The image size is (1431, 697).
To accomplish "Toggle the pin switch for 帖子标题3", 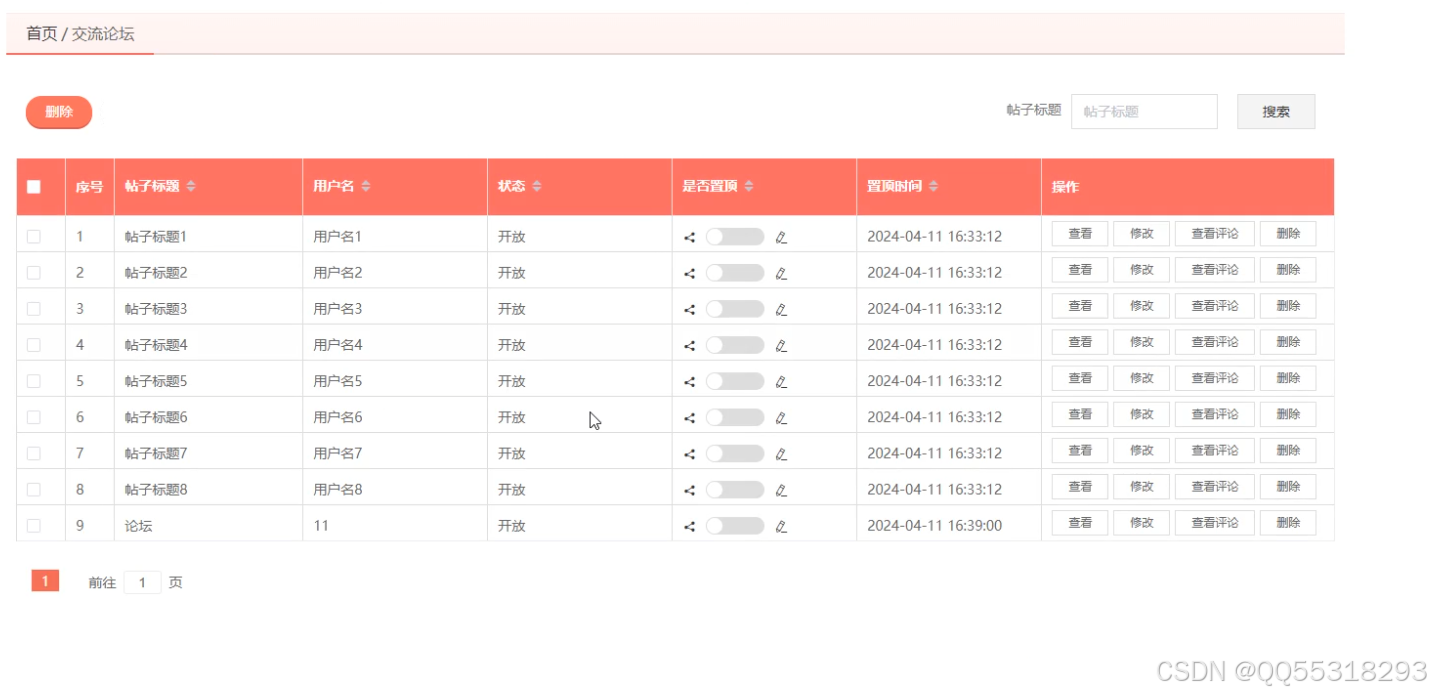I will 734,309.
